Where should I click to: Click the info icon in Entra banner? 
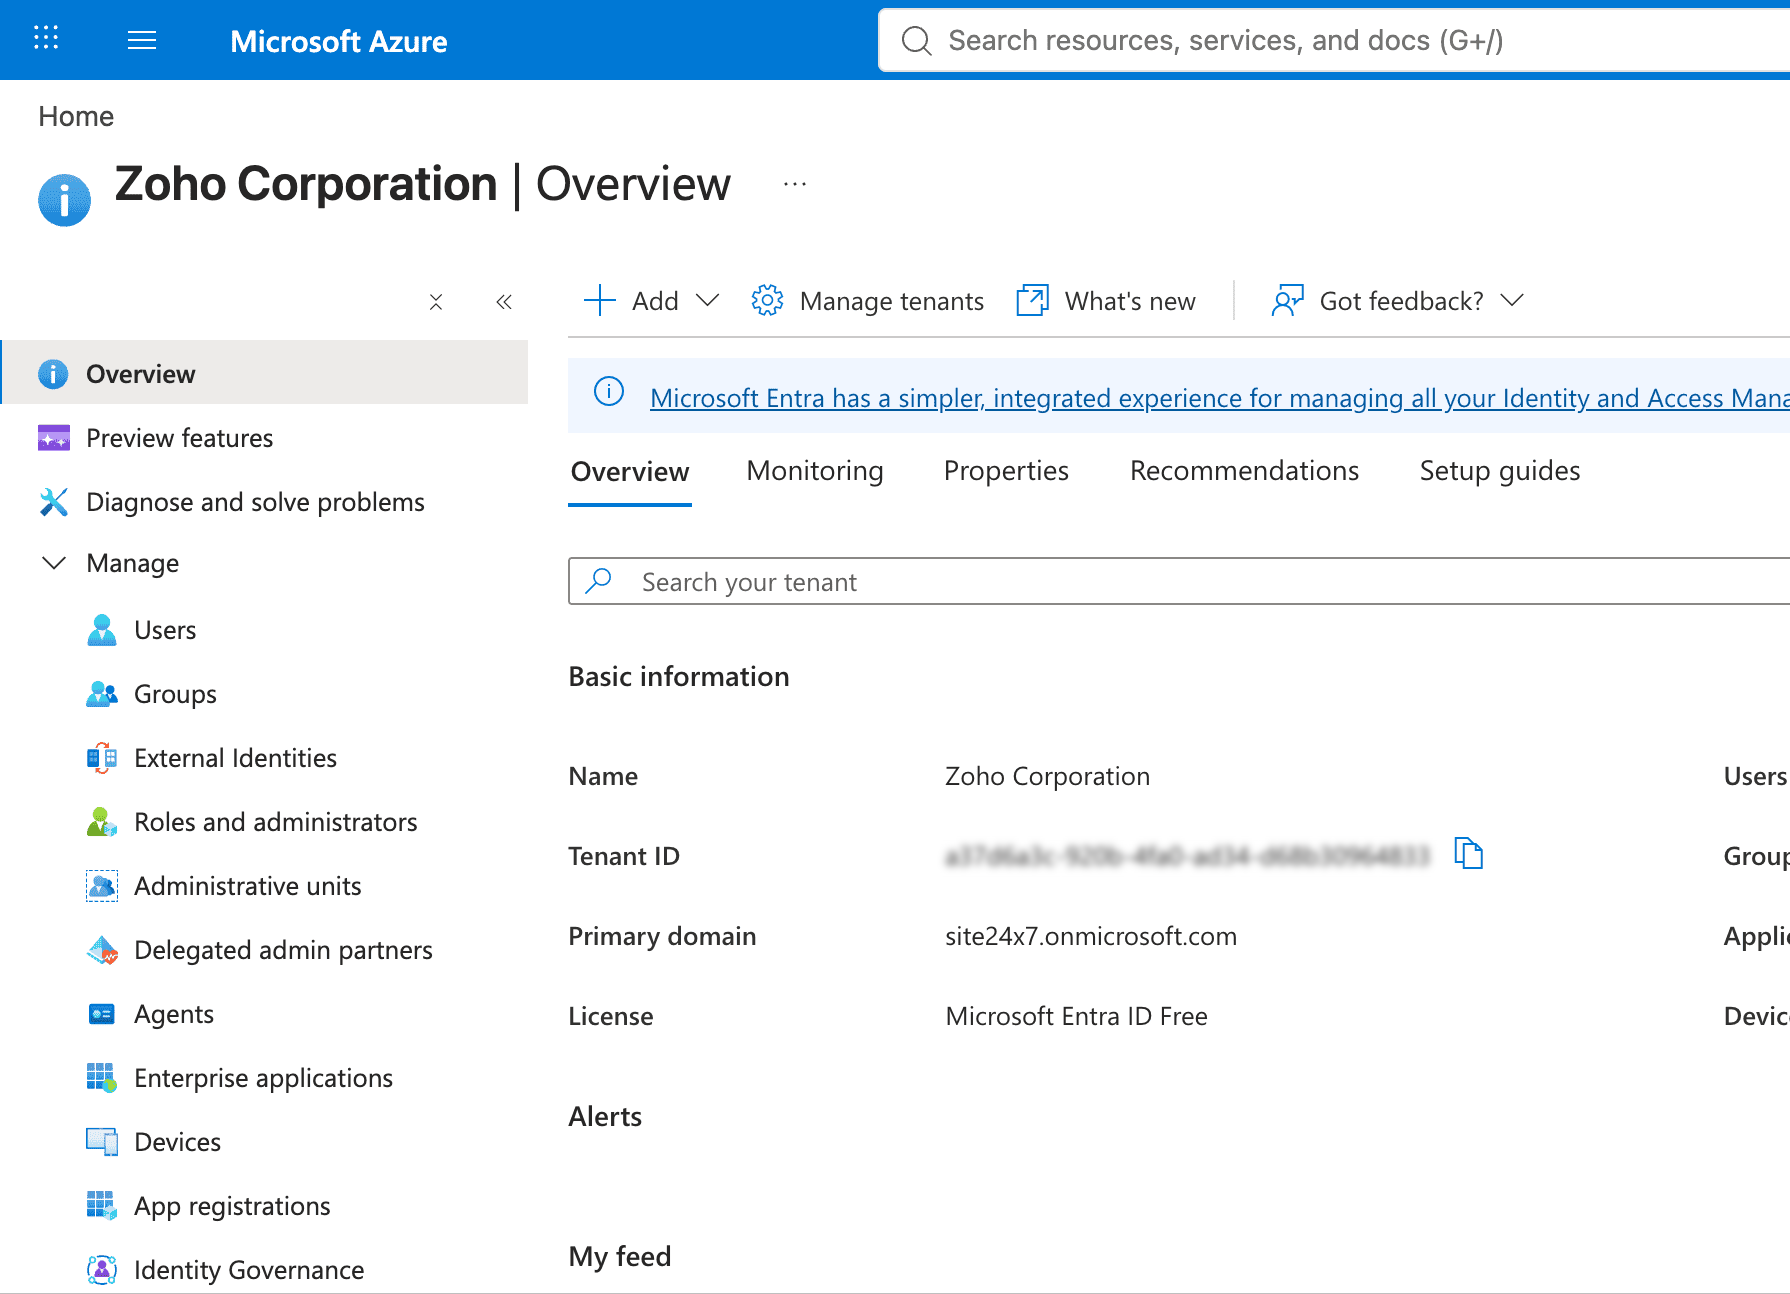(609, 391)
